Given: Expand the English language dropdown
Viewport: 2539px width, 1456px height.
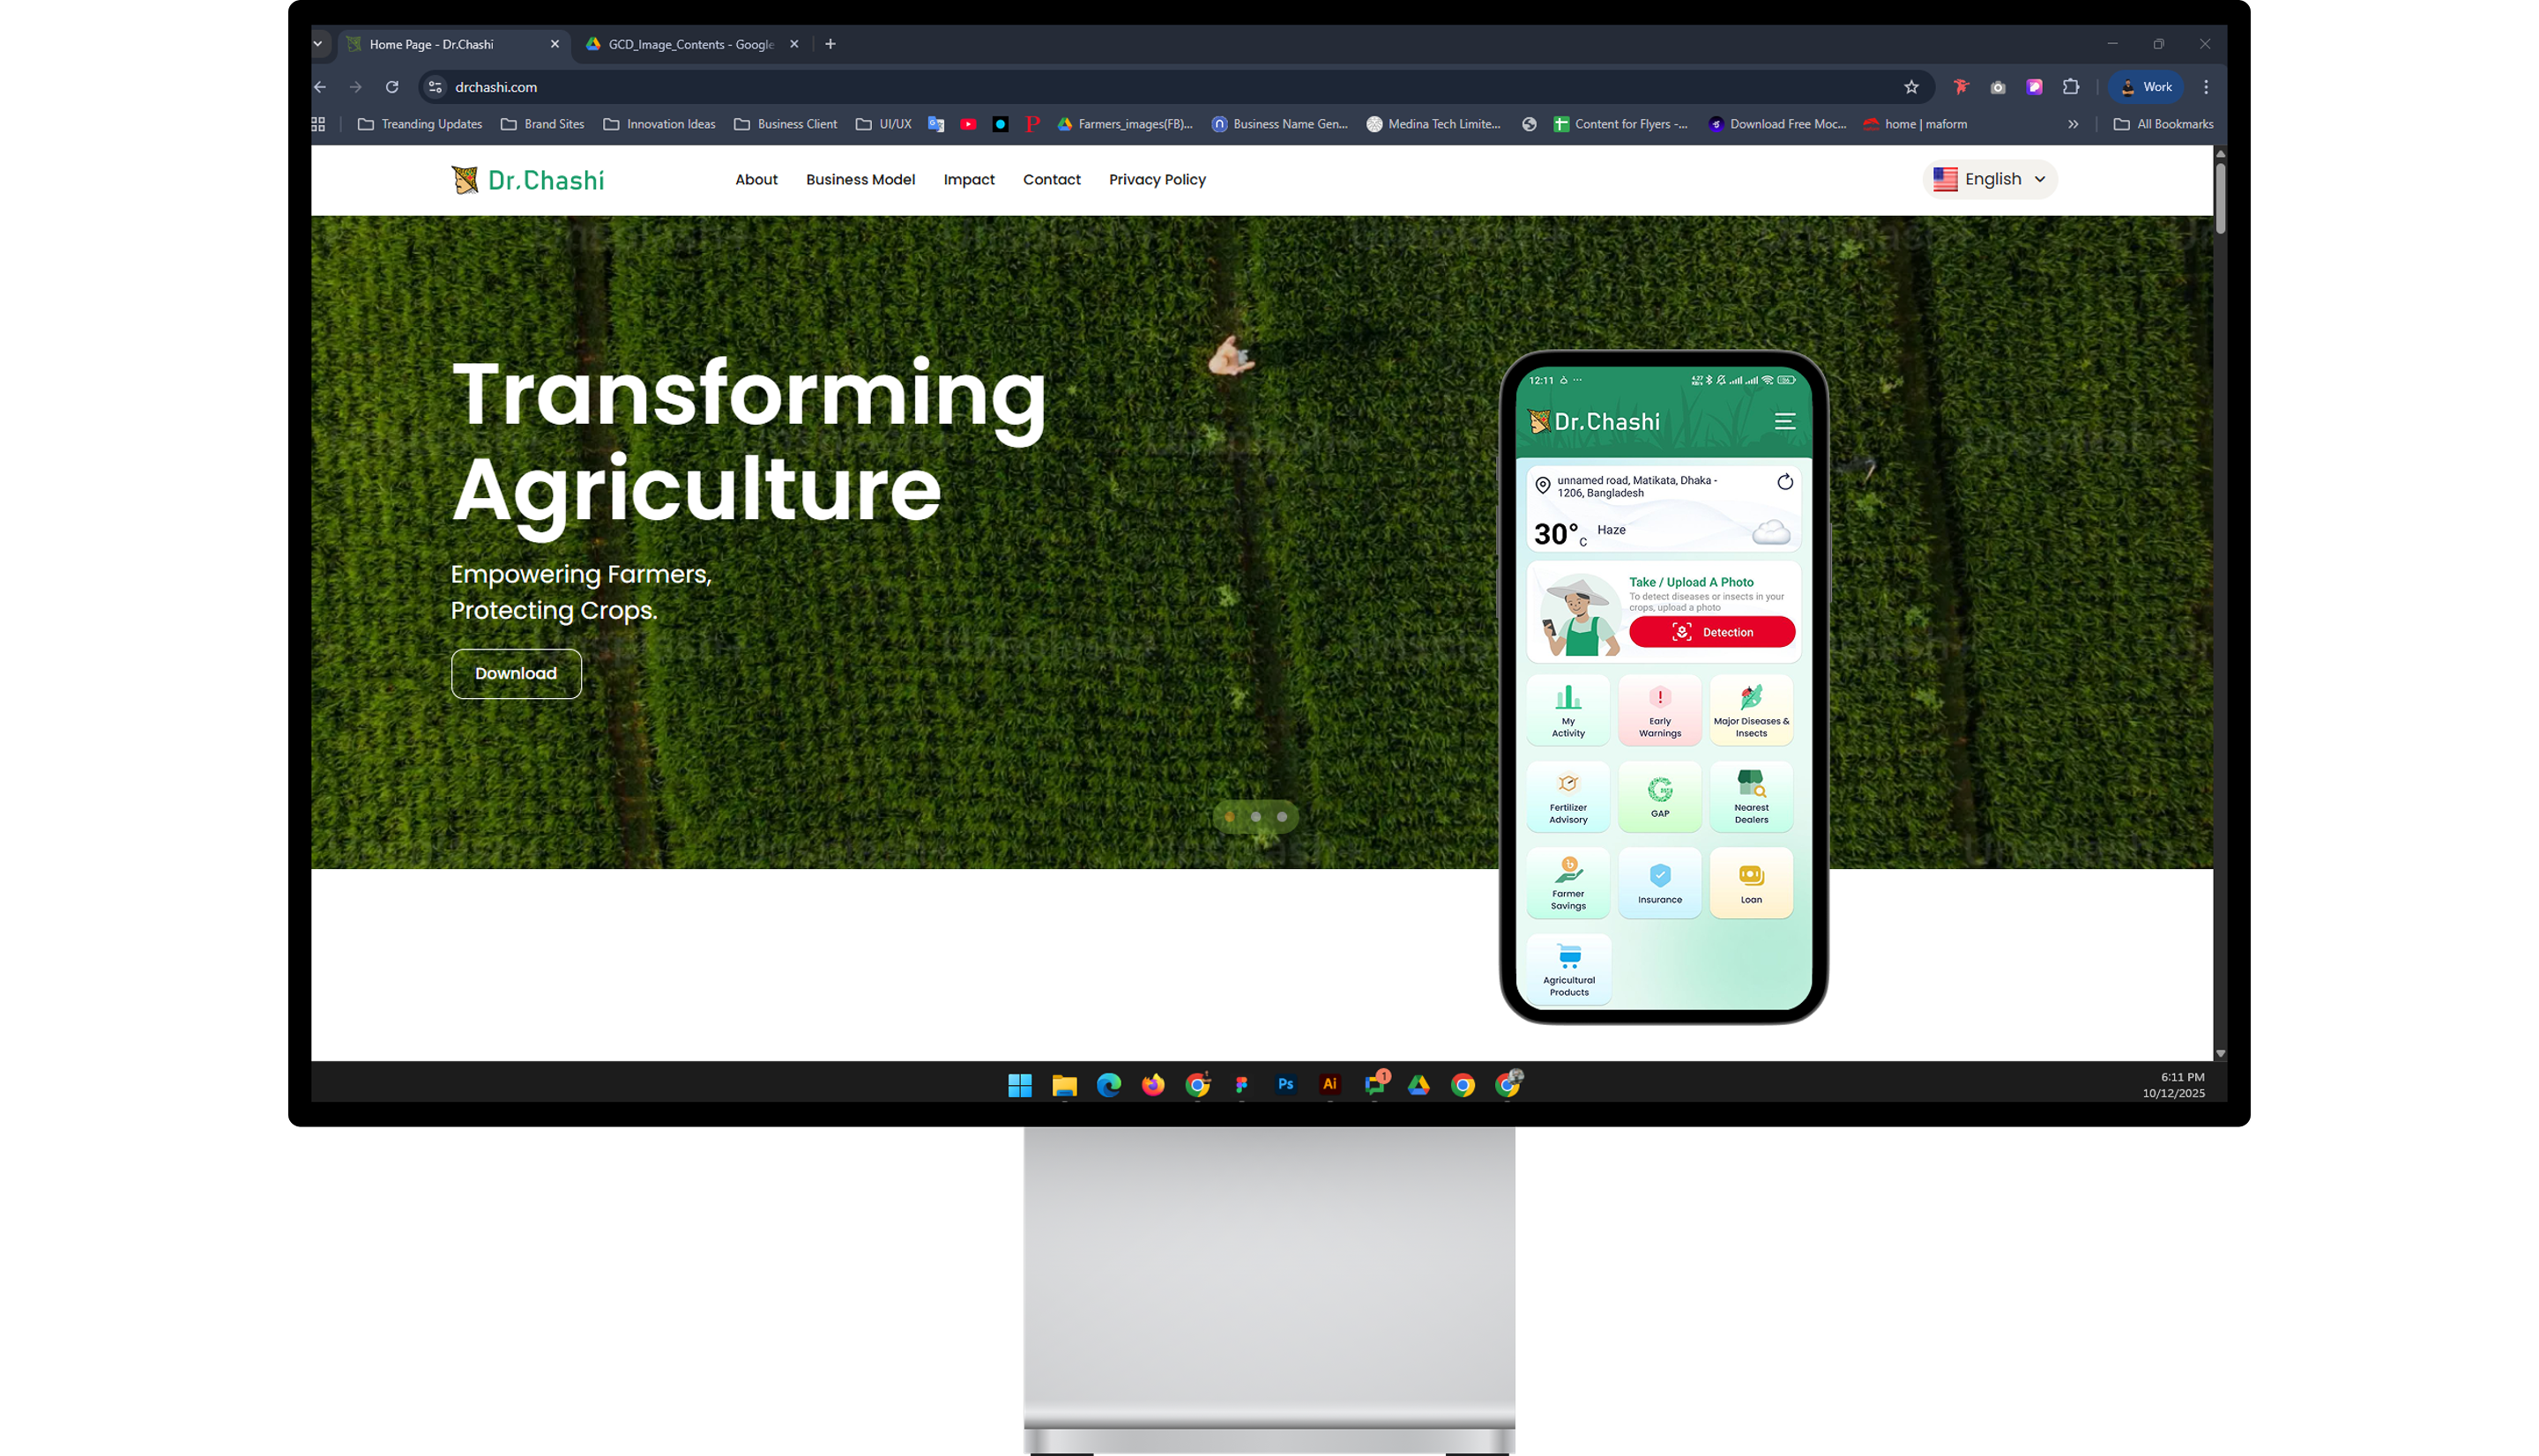Looking at the screenshot, I should click(x=1989, y=179).
